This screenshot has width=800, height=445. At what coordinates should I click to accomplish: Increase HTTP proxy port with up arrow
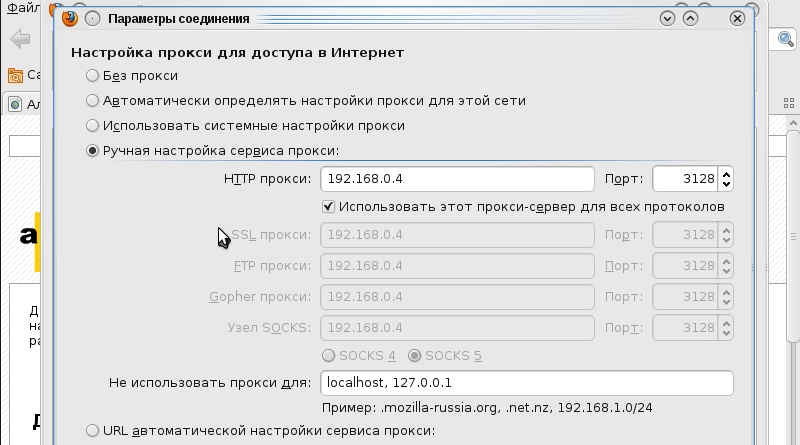726,174
